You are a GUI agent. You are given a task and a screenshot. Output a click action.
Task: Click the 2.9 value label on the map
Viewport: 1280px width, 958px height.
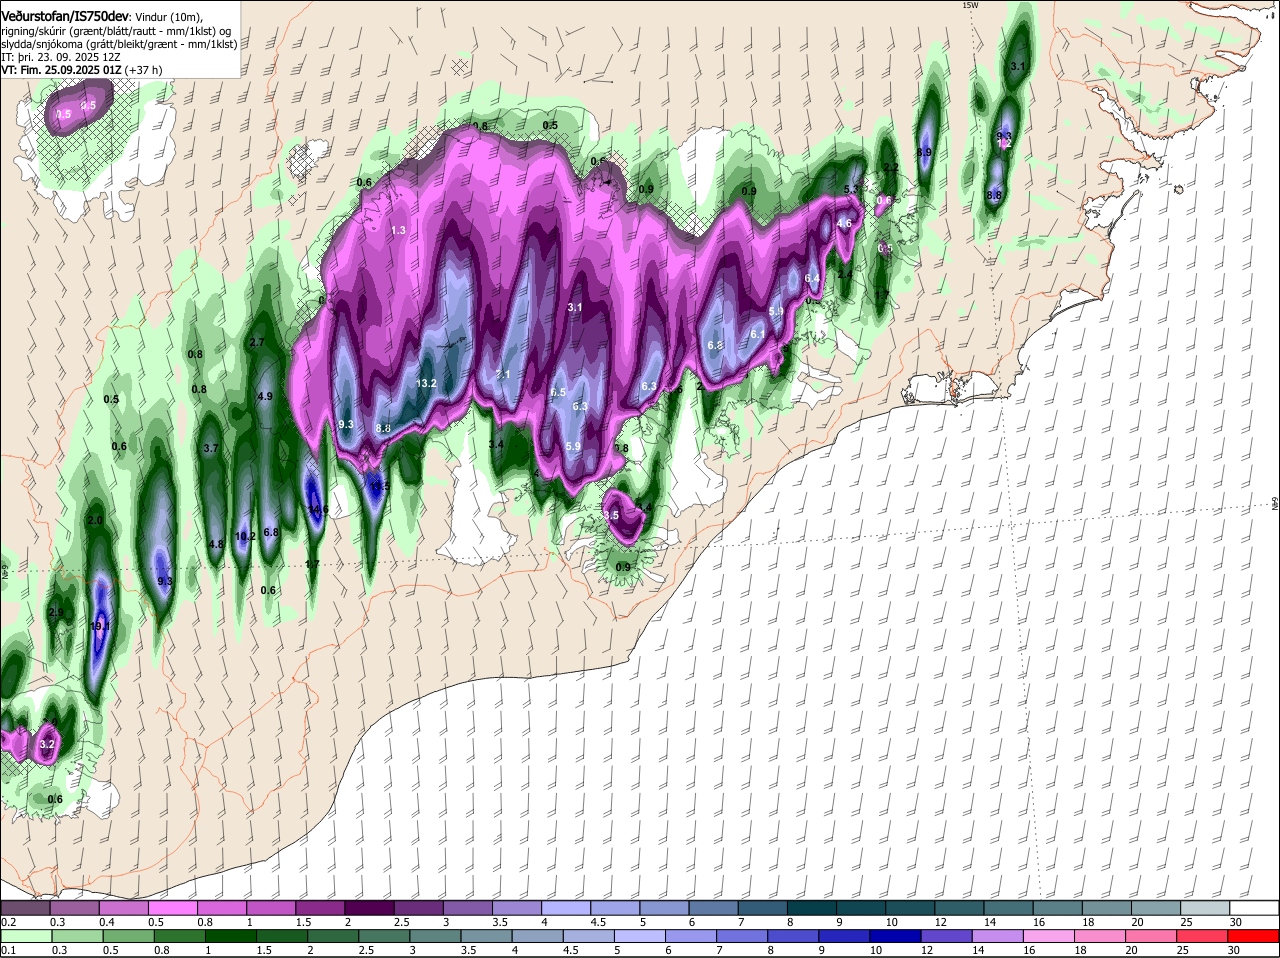(56, 612)
